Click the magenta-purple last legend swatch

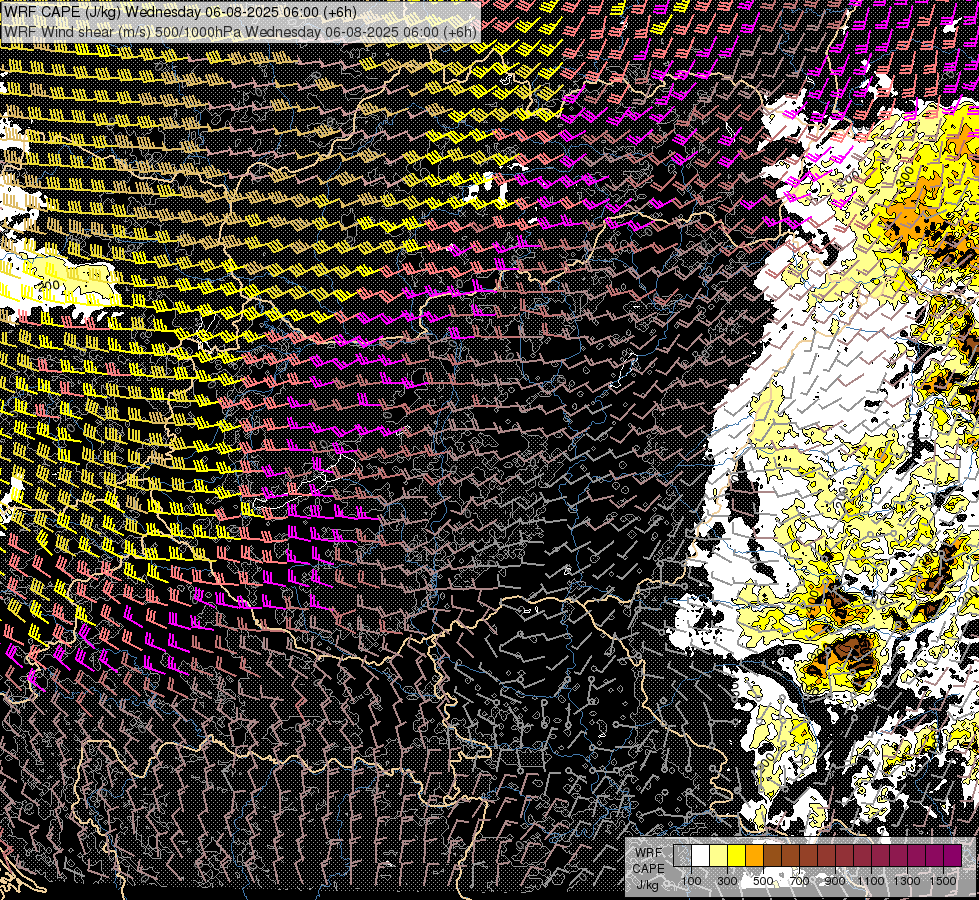point(953,856)
